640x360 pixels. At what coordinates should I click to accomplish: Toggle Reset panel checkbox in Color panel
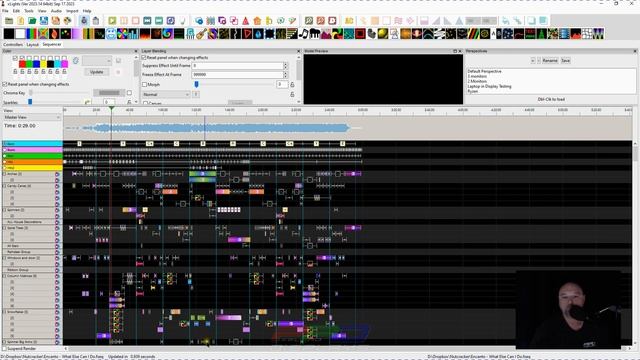(x=5, y=84)
